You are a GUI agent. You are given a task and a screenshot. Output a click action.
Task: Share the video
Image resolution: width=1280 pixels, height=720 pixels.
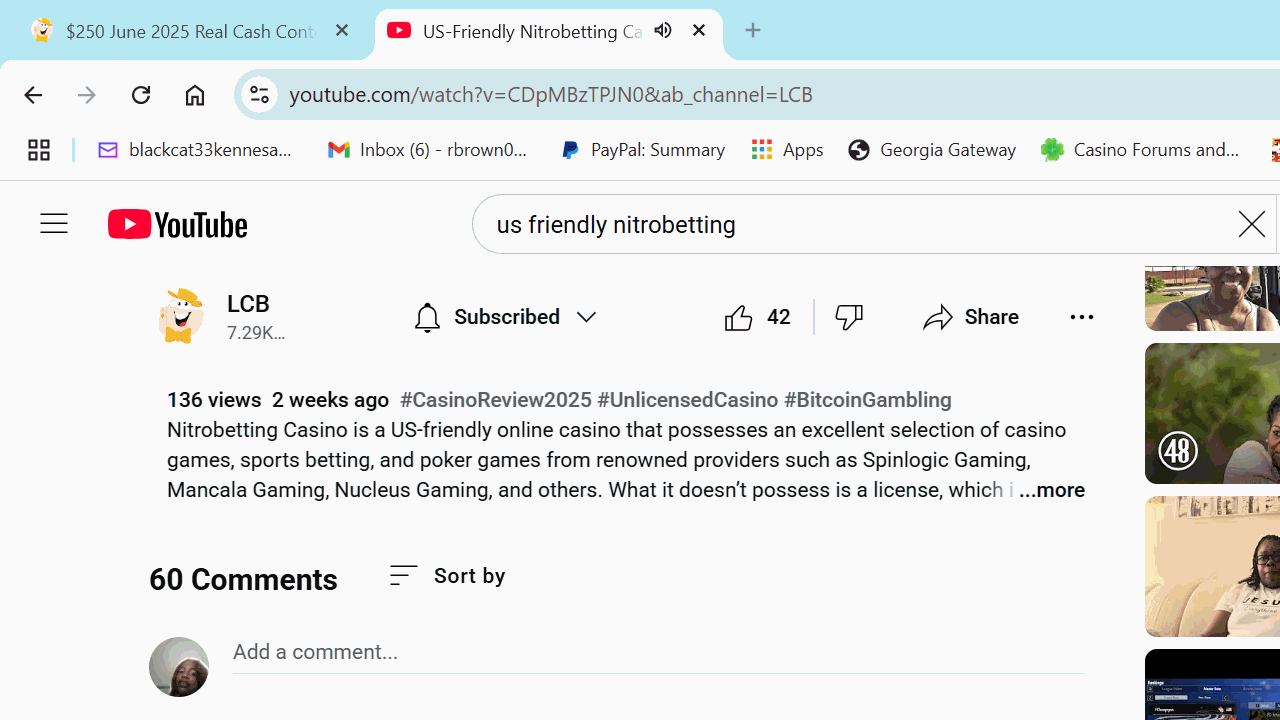pos(971,317)
